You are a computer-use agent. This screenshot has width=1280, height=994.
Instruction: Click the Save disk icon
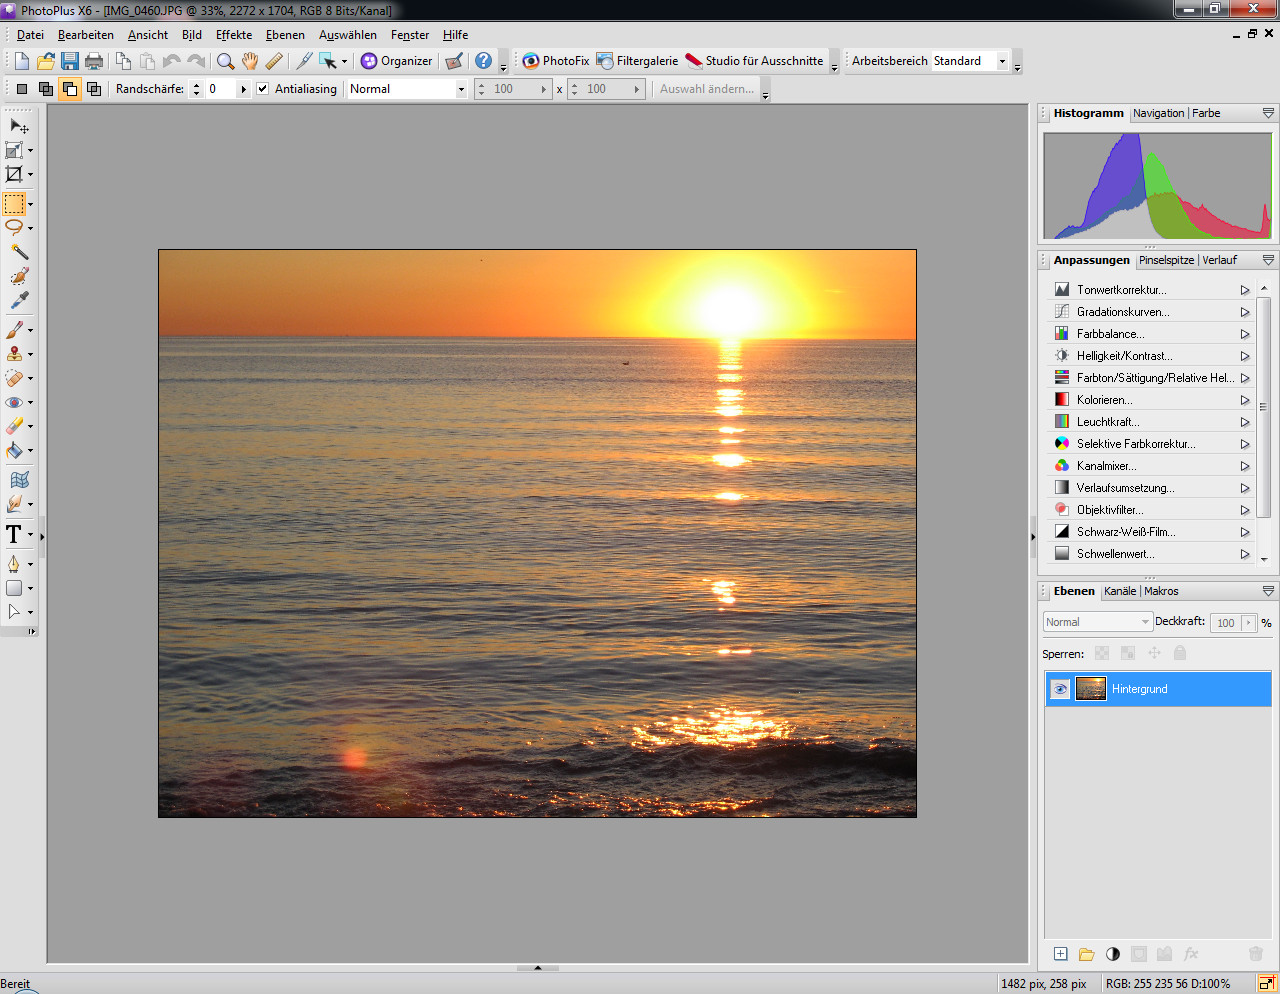tap(69, 61)
